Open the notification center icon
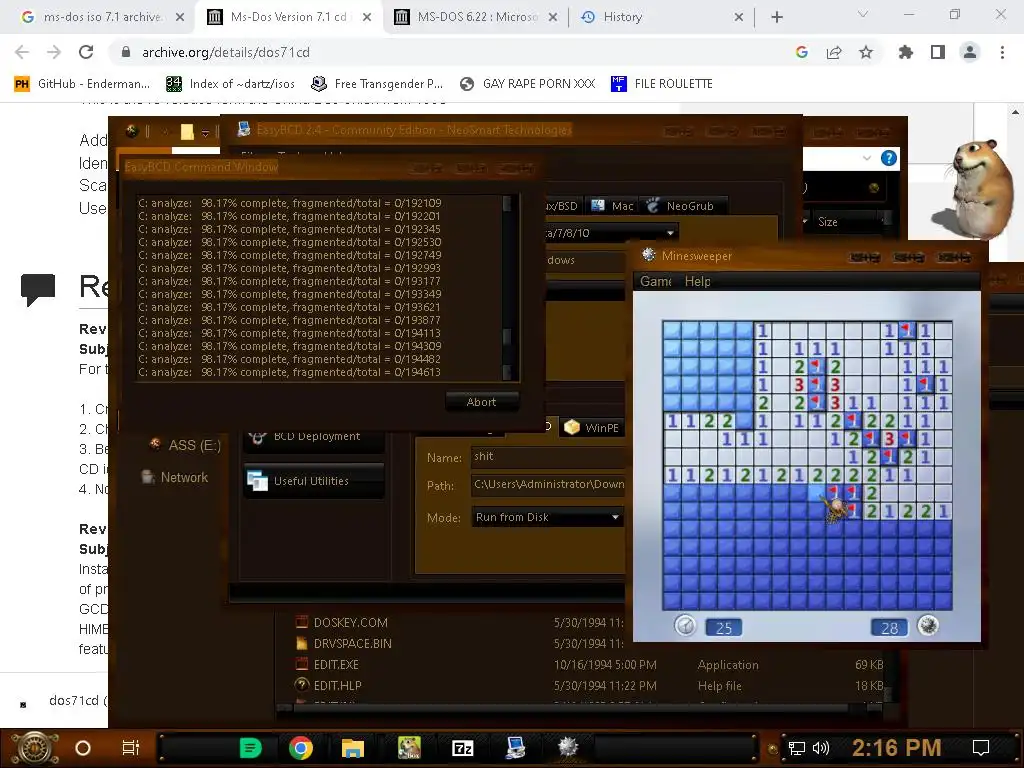 980,748
